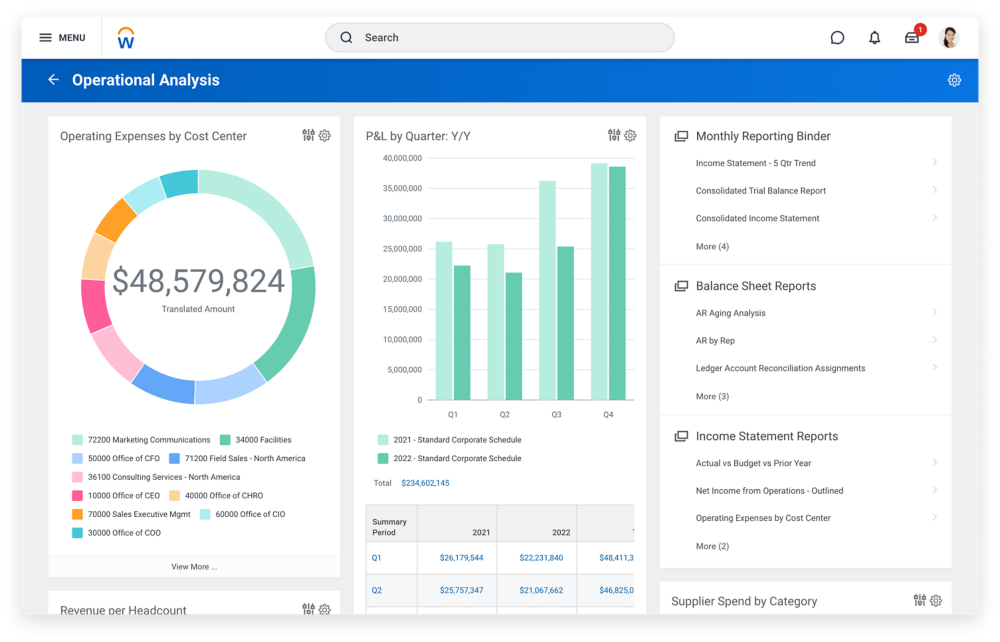Open dashboard settings gear in the blue header
1000x642 pixels.
(x=954, y=78)
